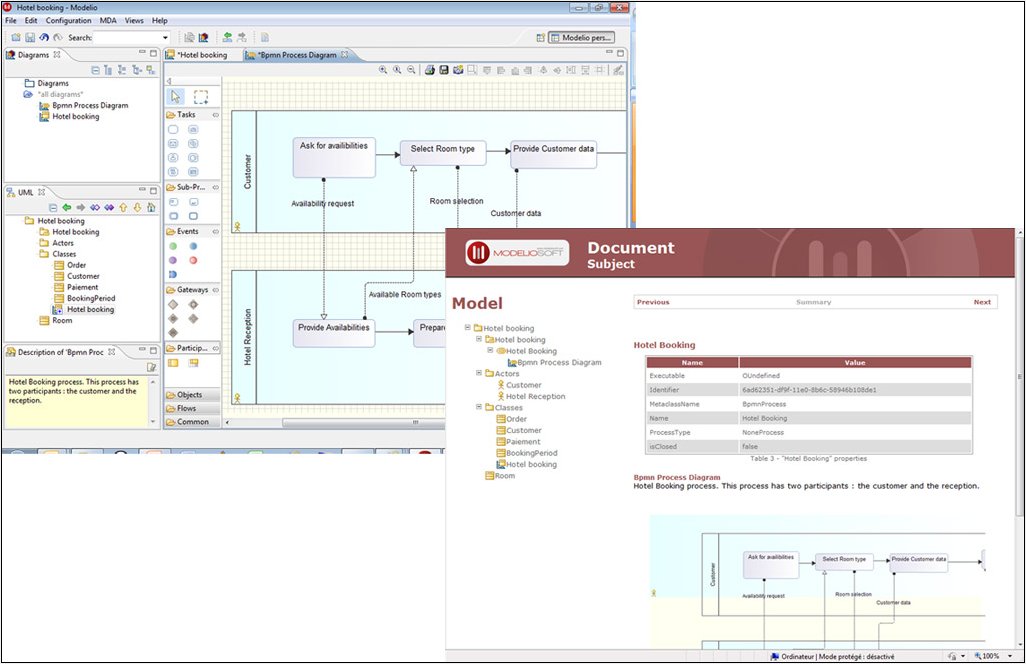Viewport: 1026px width, 664px height.
Task: Toggle the pin on the Tasks drawer
Action: coord(215,114)
